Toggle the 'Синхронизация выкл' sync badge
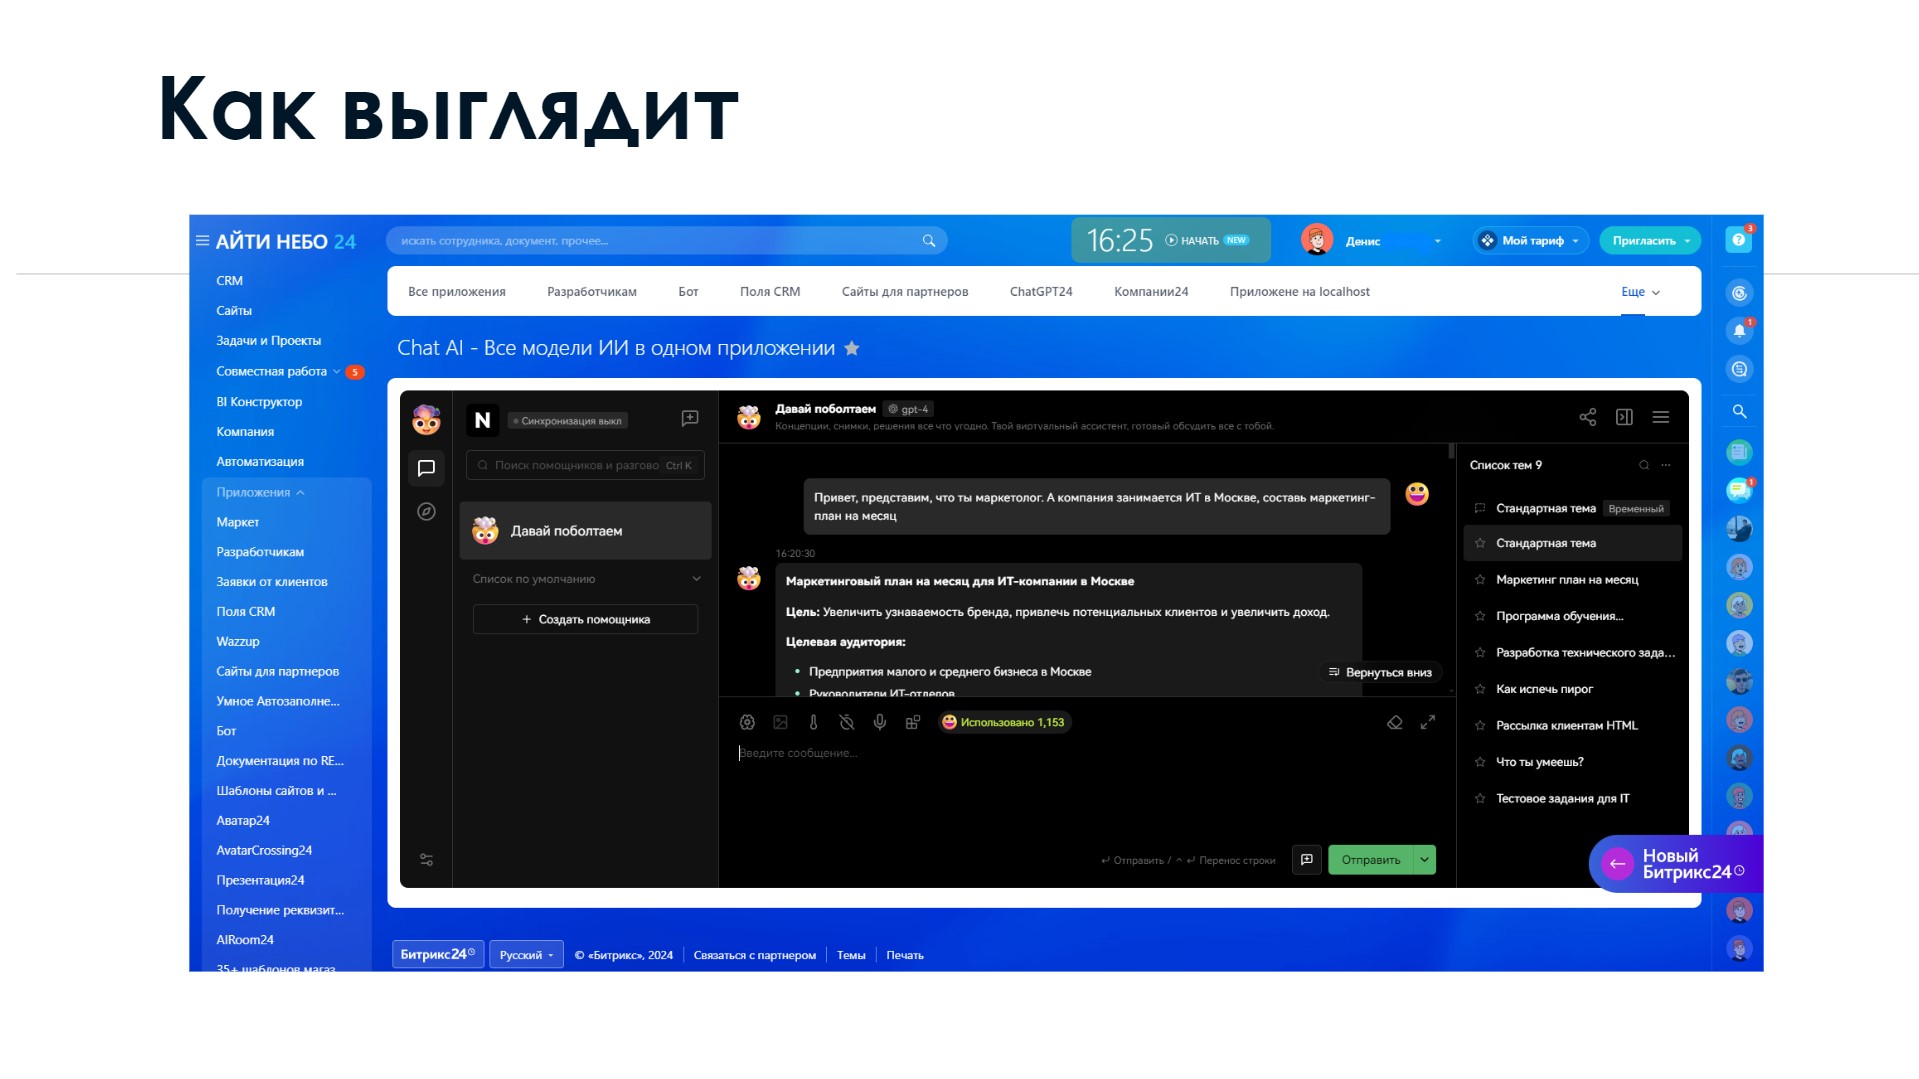Screen dimensions: 1919x1079 click(x=568, y=421)
